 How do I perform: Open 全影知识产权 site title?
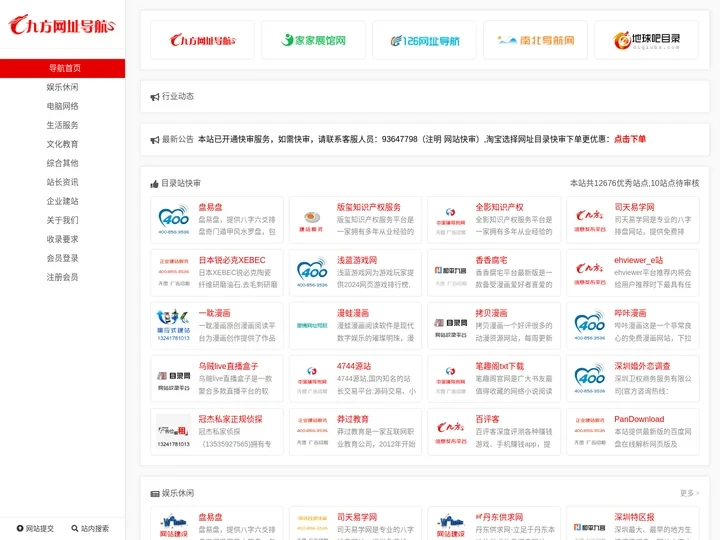pyautogui.click(x=499, y=207)
